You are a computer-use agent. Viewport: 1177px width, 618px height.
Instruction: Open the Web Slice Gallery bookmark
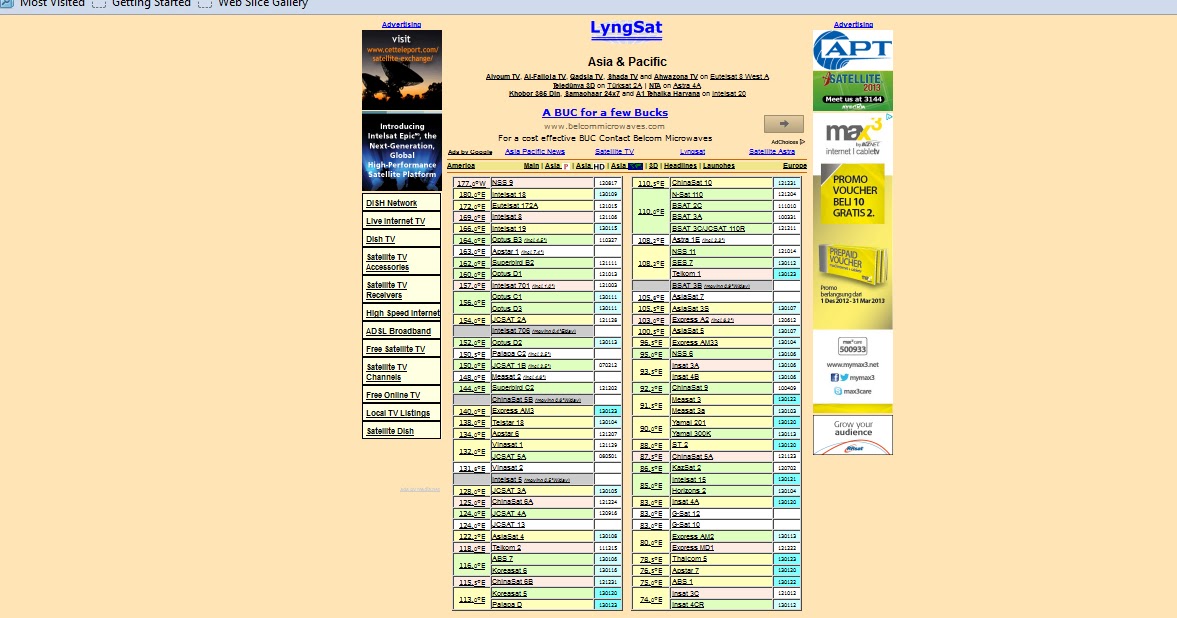point(254,4)
